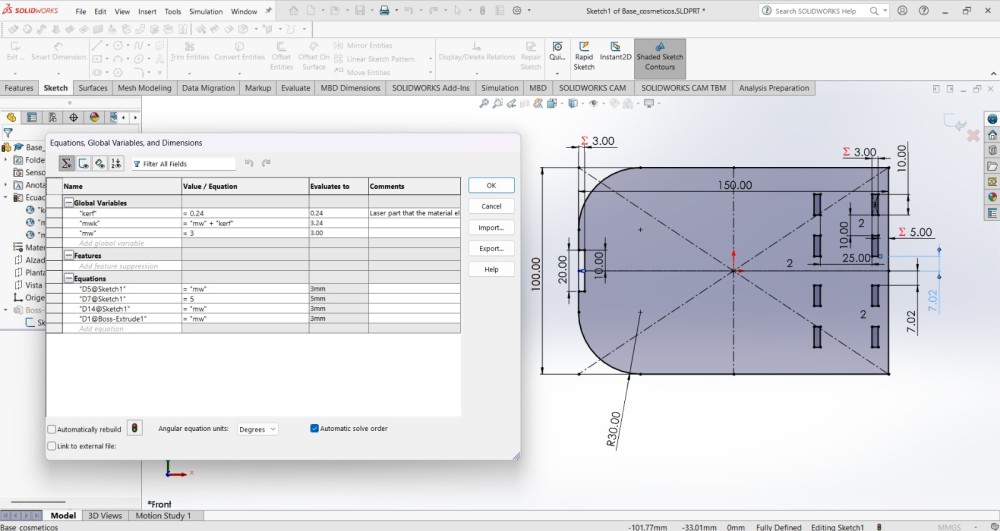Open the DisplayManager tab in feature panel

click(x=94, y=117)
